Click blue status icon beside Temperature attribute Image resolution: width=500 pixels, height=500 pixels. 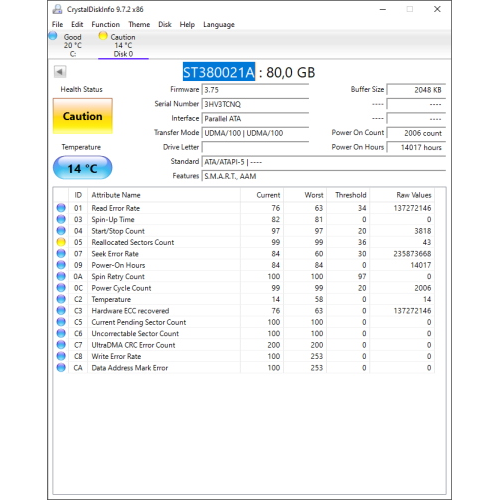61,299
